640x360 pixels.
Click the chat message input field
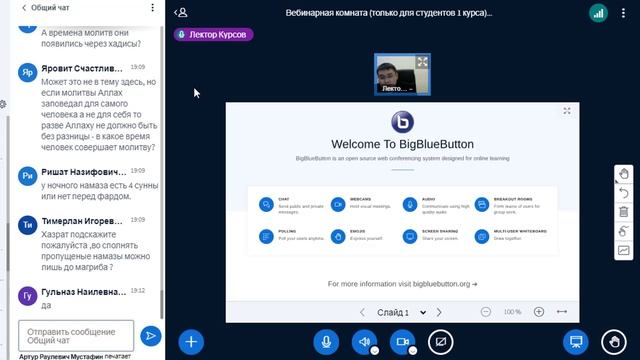coord(76,336)
